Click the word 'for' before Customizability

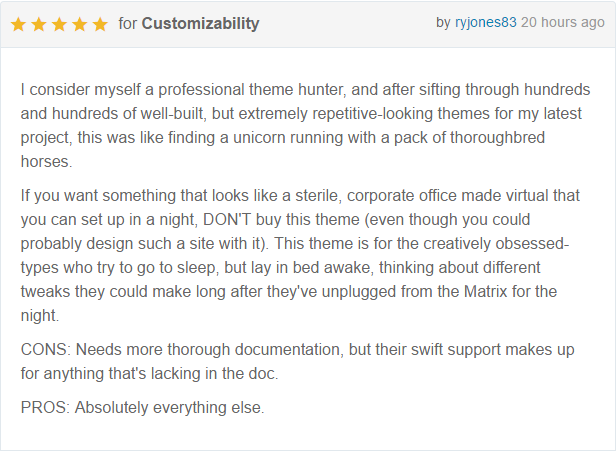pyautogui.click(x=128, y=24)
